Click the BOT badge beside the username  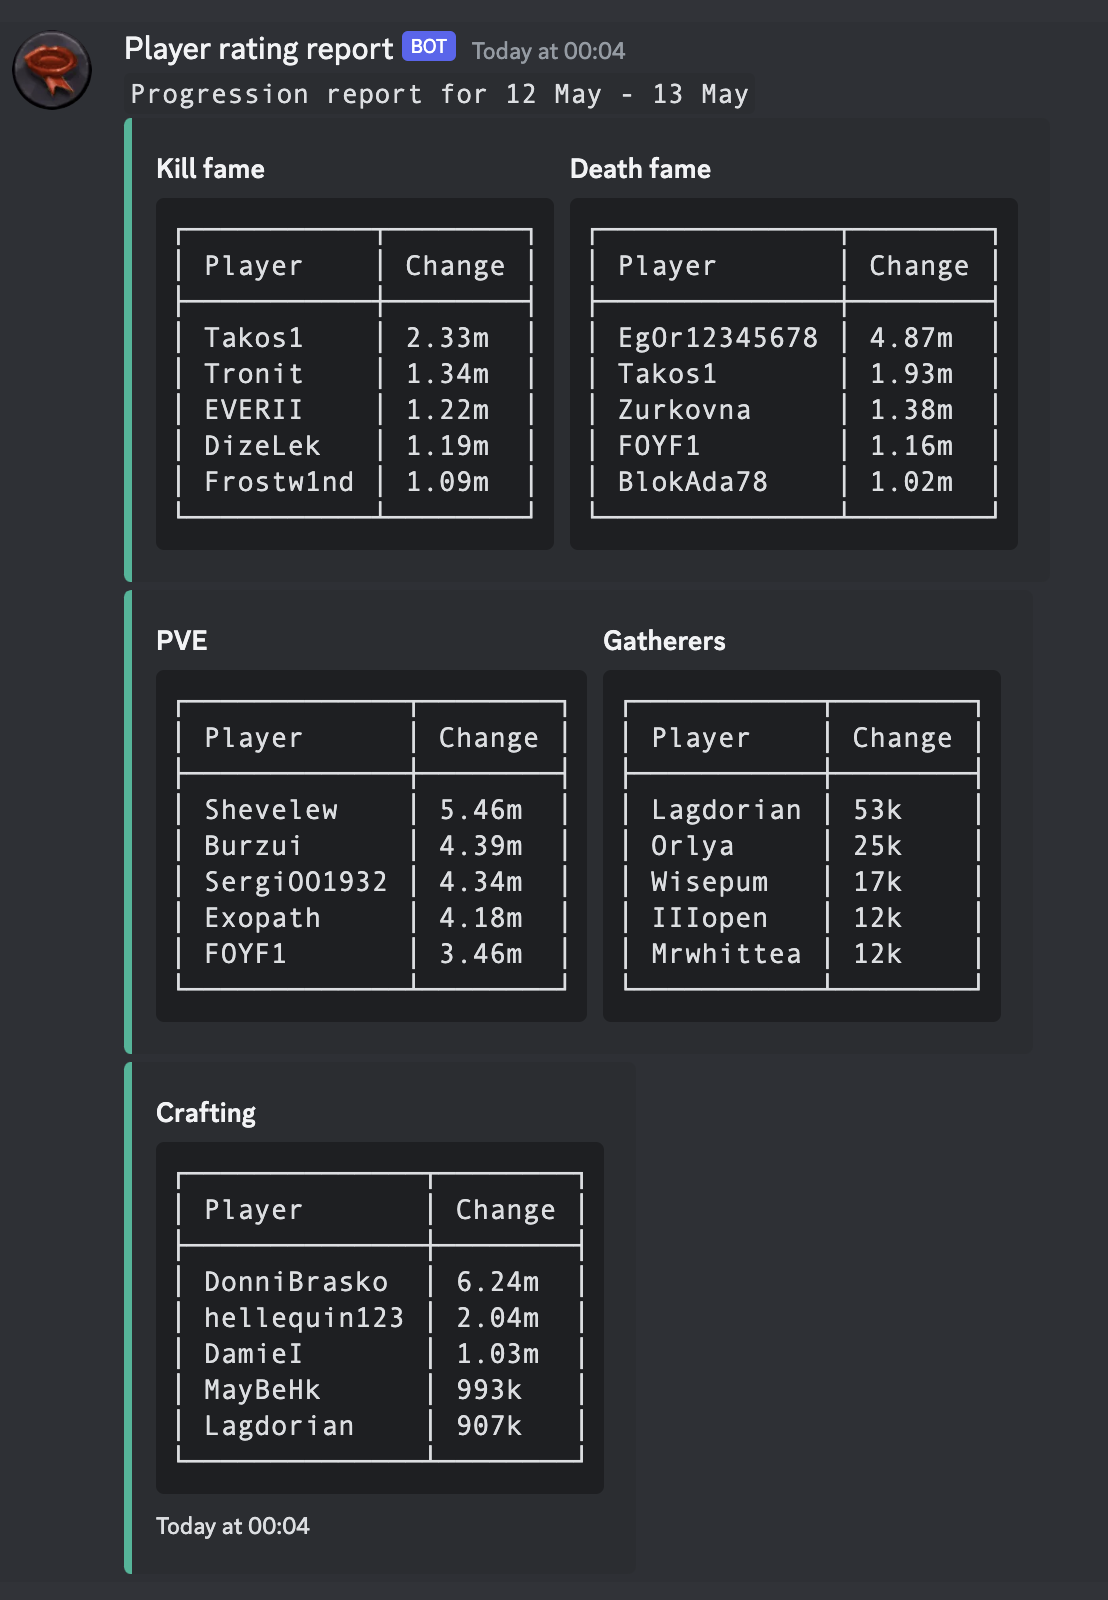click(429, 47)
